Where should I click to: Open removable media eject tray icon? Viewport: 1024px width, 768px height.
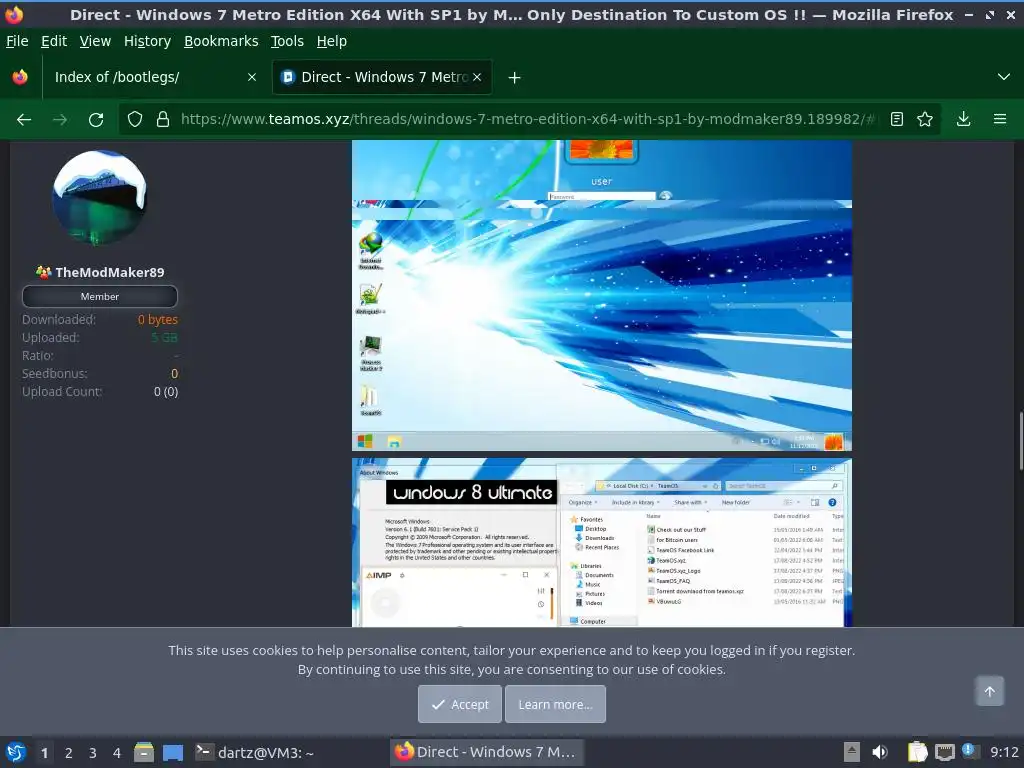[852, 752]
